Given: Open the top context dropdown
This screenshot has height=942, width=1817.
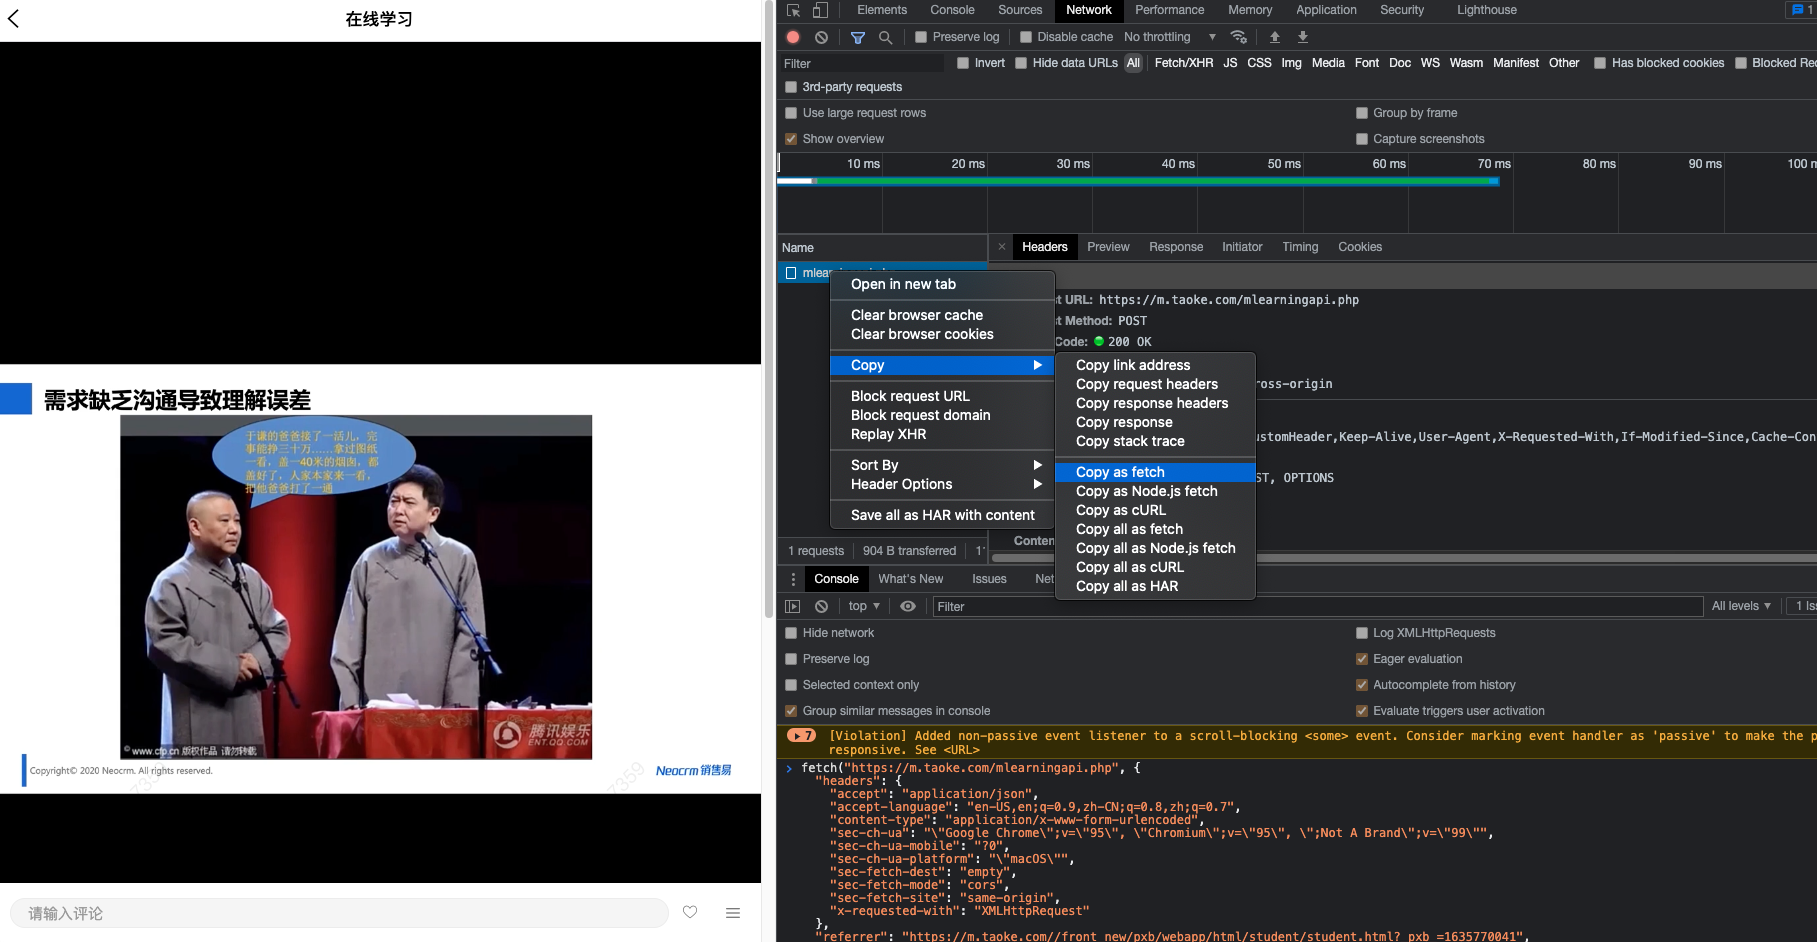Looking at the screenshot, I should coord(864,606).
